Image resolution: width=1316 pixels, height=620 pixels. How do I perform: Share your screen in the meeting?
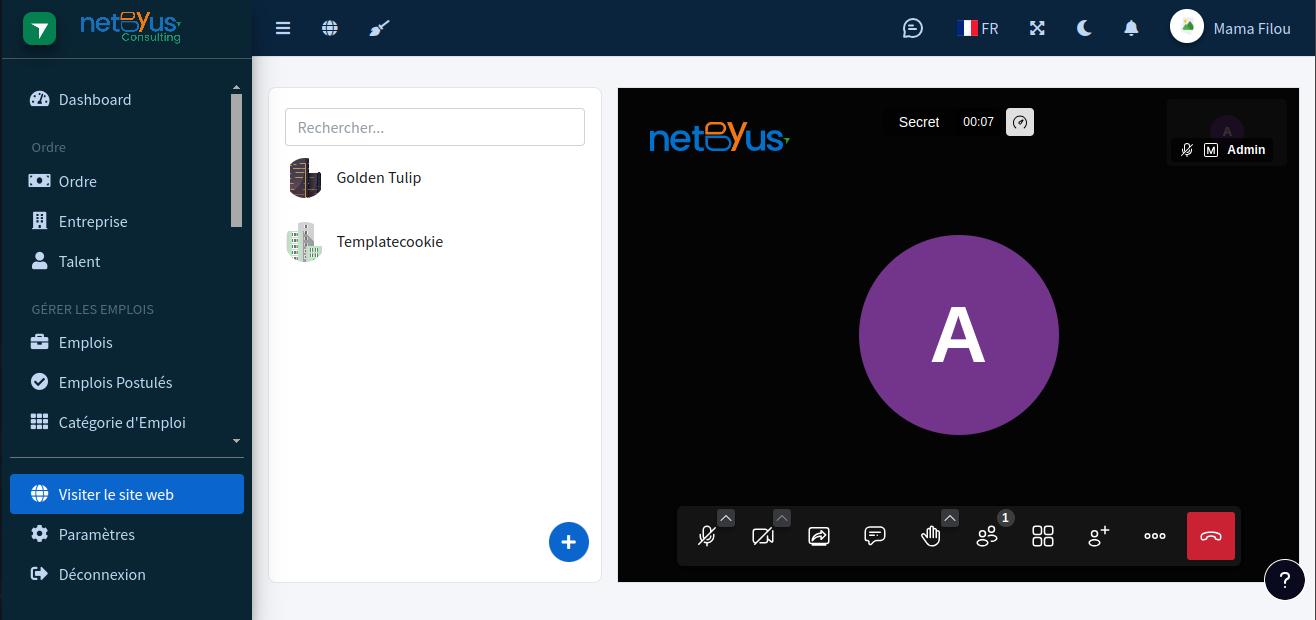[819, 536]
